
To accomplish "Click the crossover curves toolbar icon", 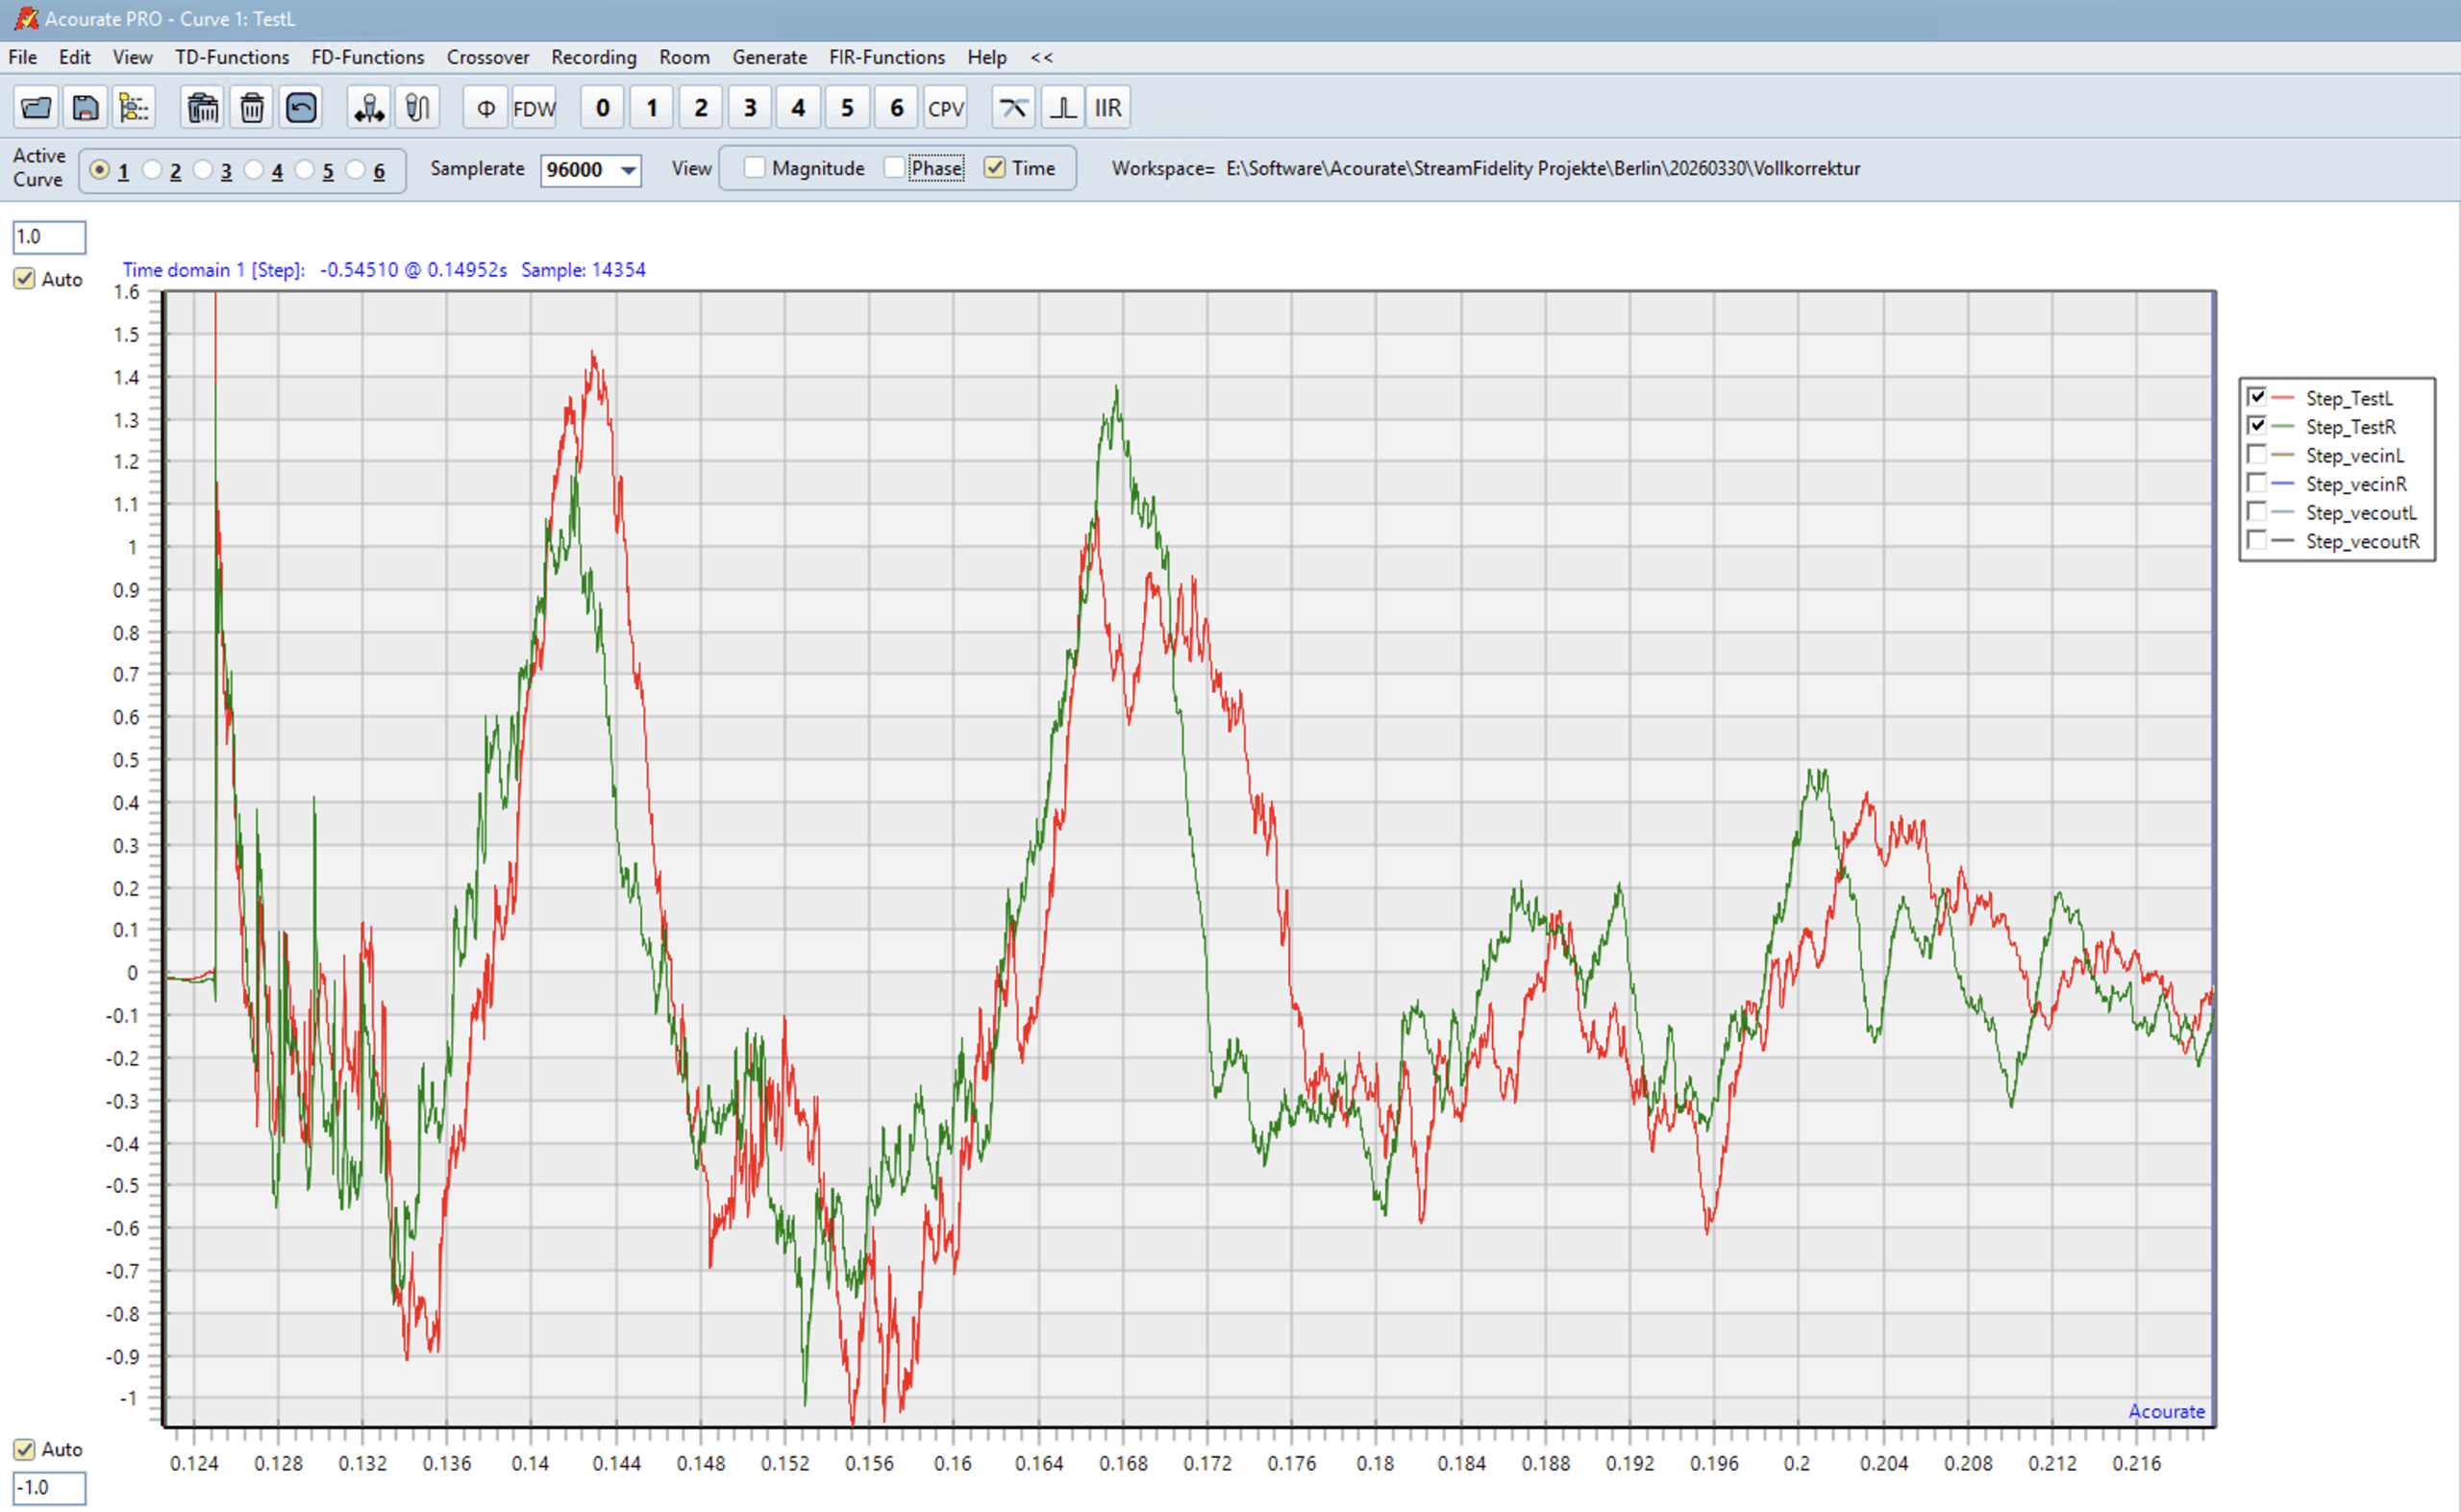I will (1013, 107).
